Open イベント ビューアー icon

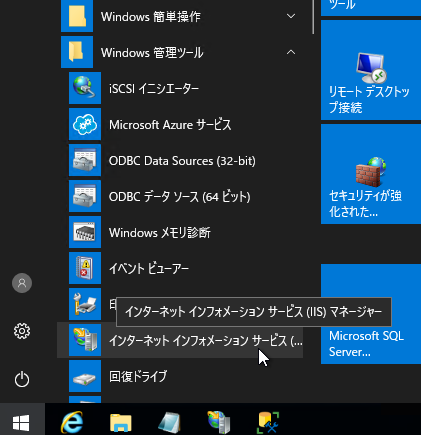(x=85, y=268)
